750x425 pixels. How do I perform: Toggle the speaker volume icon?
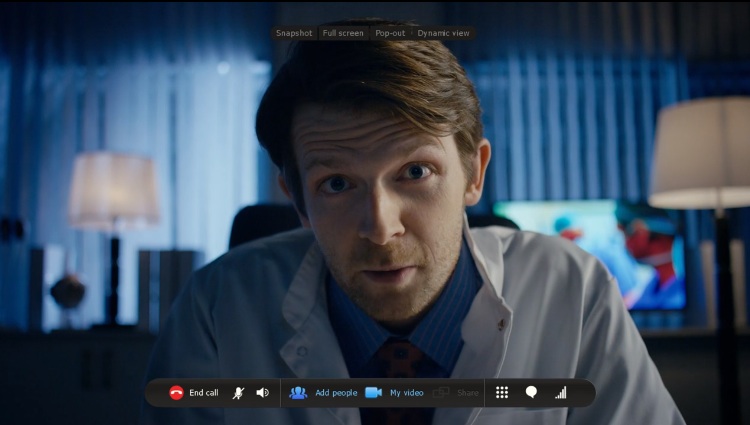pyautogui.click(x=263, y=392)
